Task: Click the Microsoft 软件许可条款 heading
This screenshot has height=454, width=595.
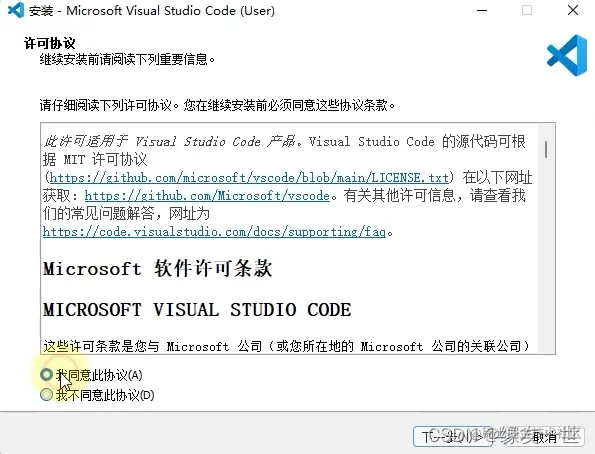Action: [157, 269]
